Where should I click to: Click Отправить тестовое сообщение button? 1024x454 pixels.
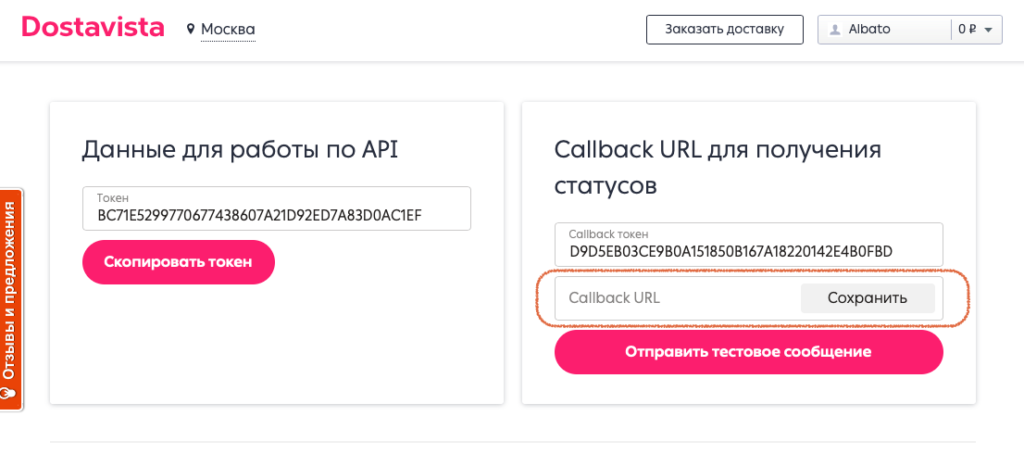(x=748, y=352)
